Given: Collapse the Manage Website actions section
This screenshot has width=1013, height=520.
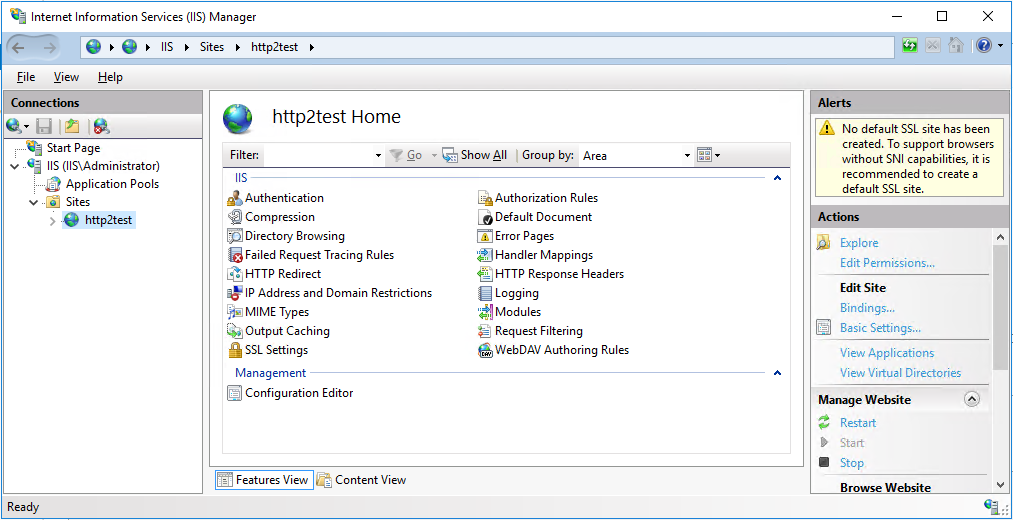Looking at the screenshot, I should 971,399.
